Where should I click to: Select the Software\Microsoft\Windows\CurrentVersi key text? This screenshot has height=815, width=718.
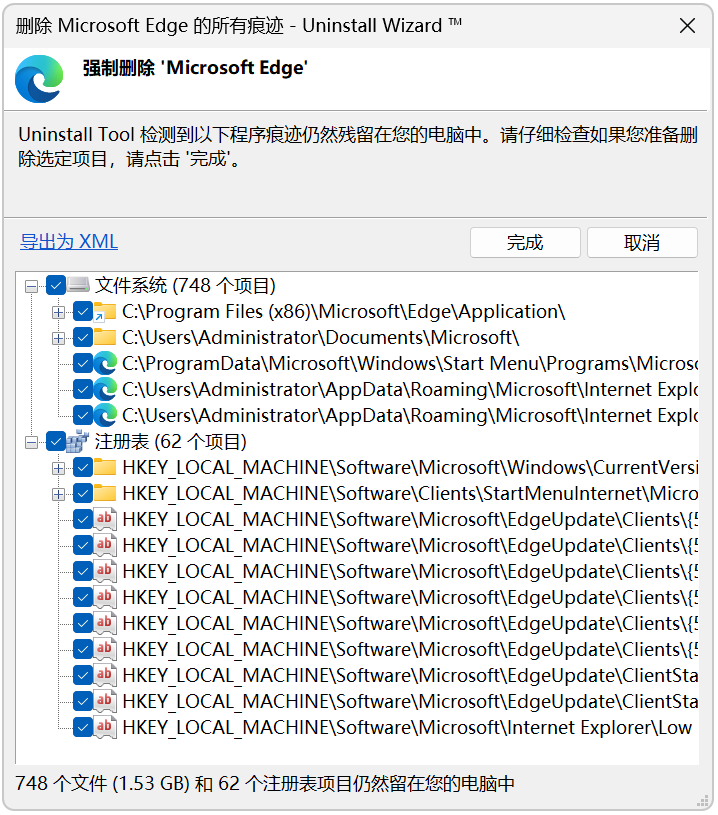tap(410, 467)
